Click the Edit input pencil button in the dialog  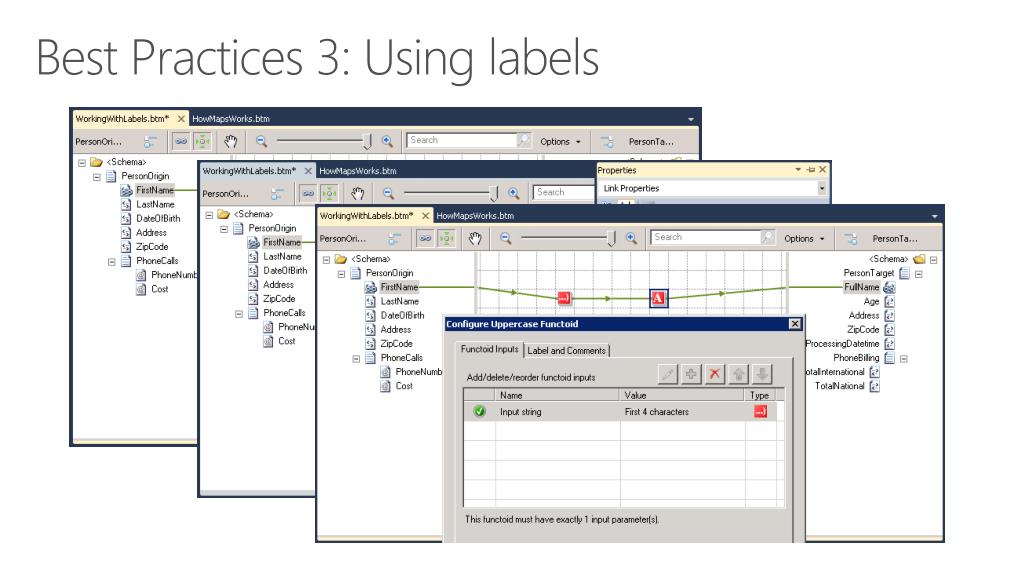click(x=667, y=374)
